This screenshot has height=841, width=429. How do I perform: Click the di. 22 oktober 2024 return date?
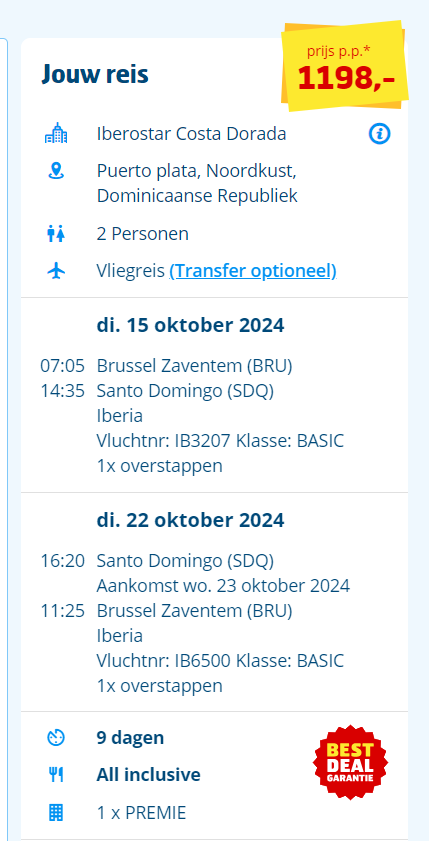click(190, 521)
